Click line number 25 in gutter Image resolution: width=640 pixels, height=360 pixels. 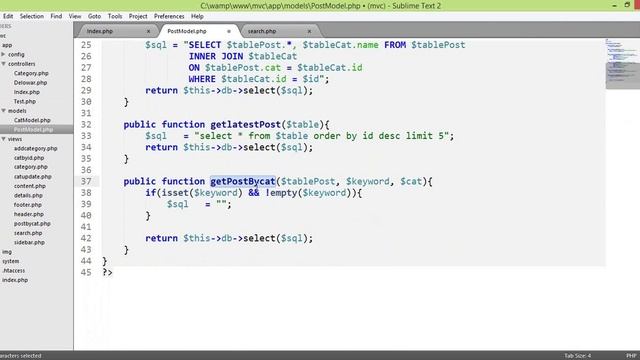click(x=86, y=45)
